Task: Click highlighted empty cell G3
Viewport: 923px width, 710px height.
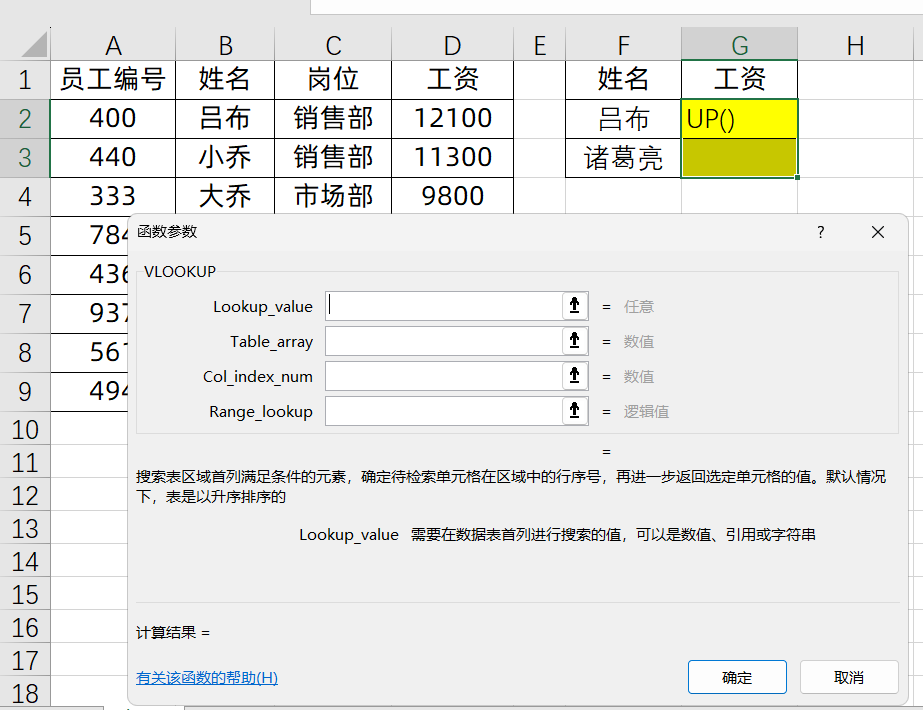Action: click(739, 158)
